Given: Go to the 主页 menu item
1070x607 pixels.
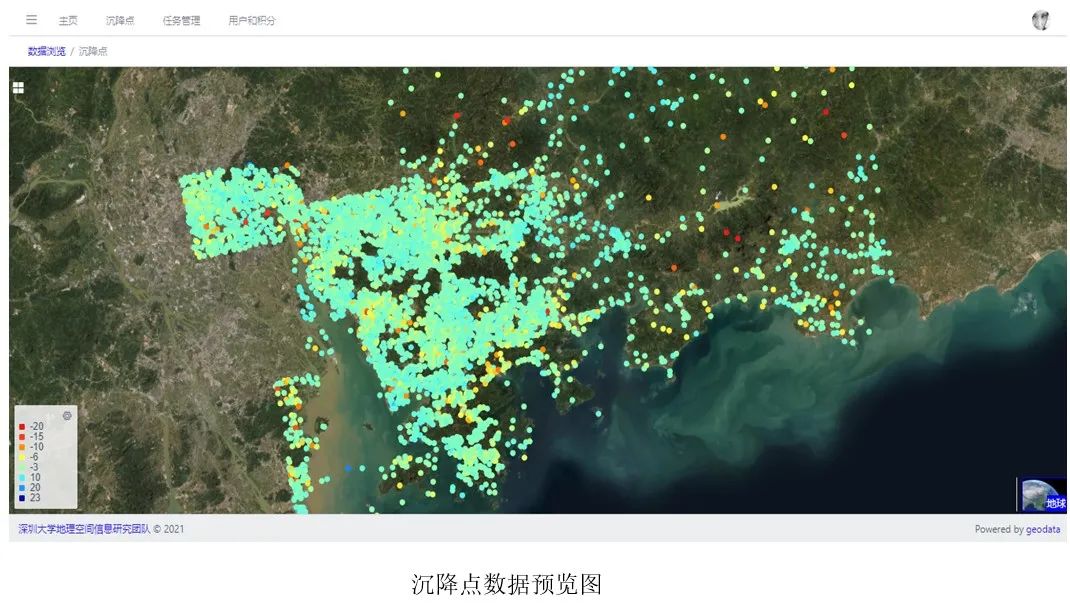Looking at the screenshot, I should coord(68,21).
